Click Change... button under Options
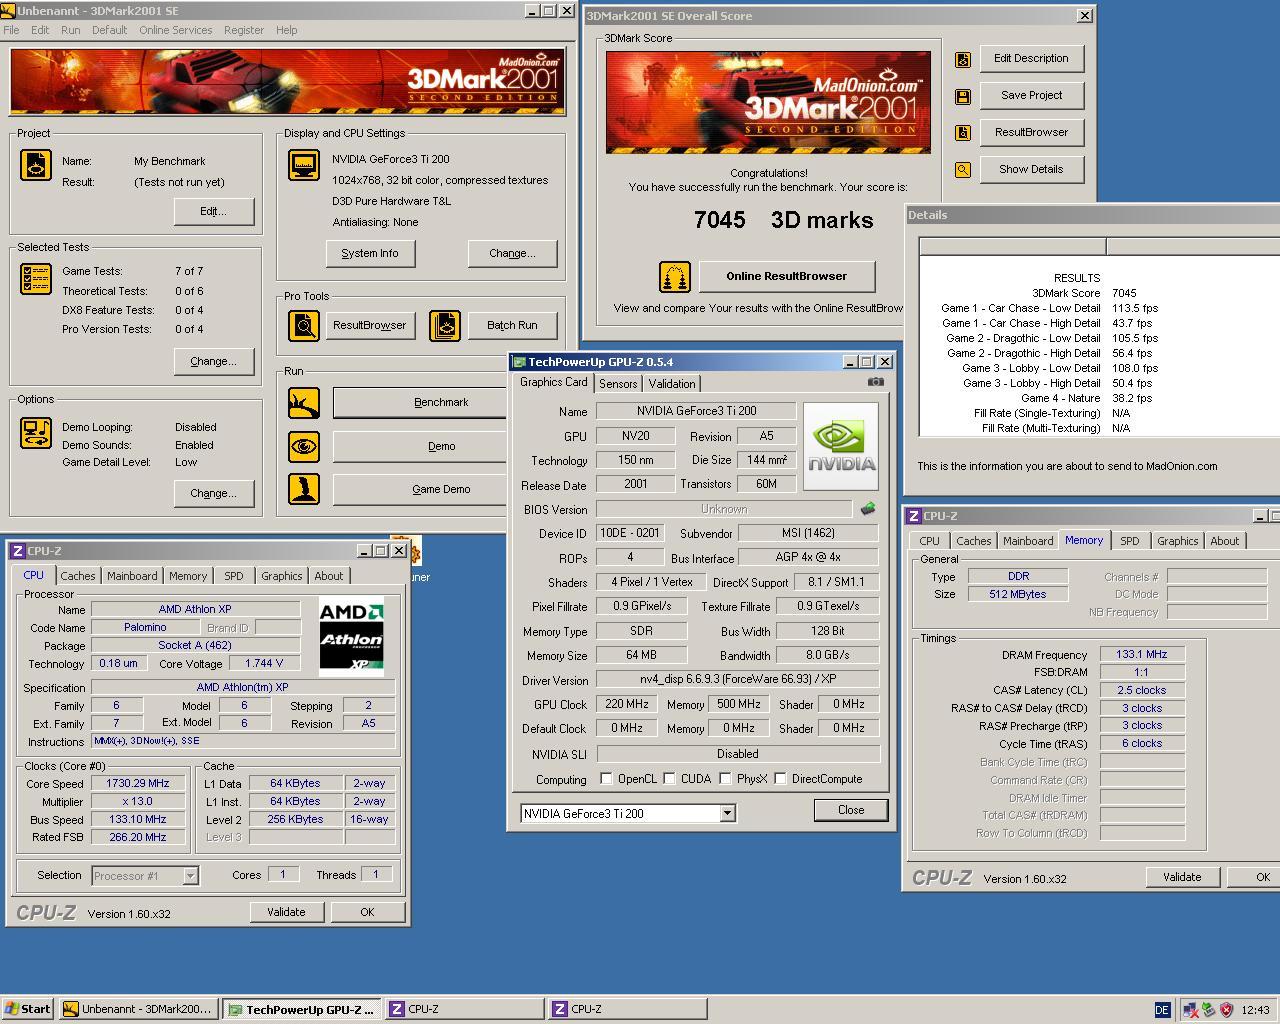 point(213,494)
